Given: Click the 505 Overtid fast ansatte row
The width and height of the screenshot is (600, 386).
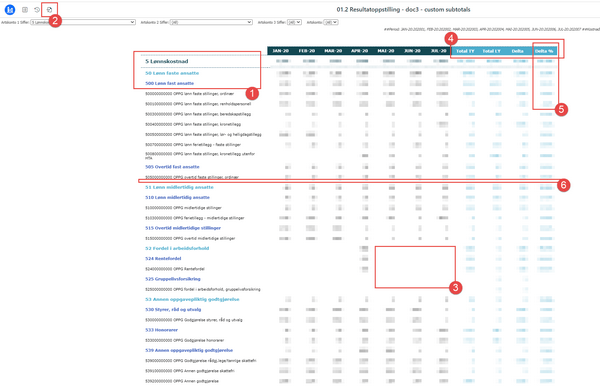Looking at the screenshot, I should pos(172,167).
